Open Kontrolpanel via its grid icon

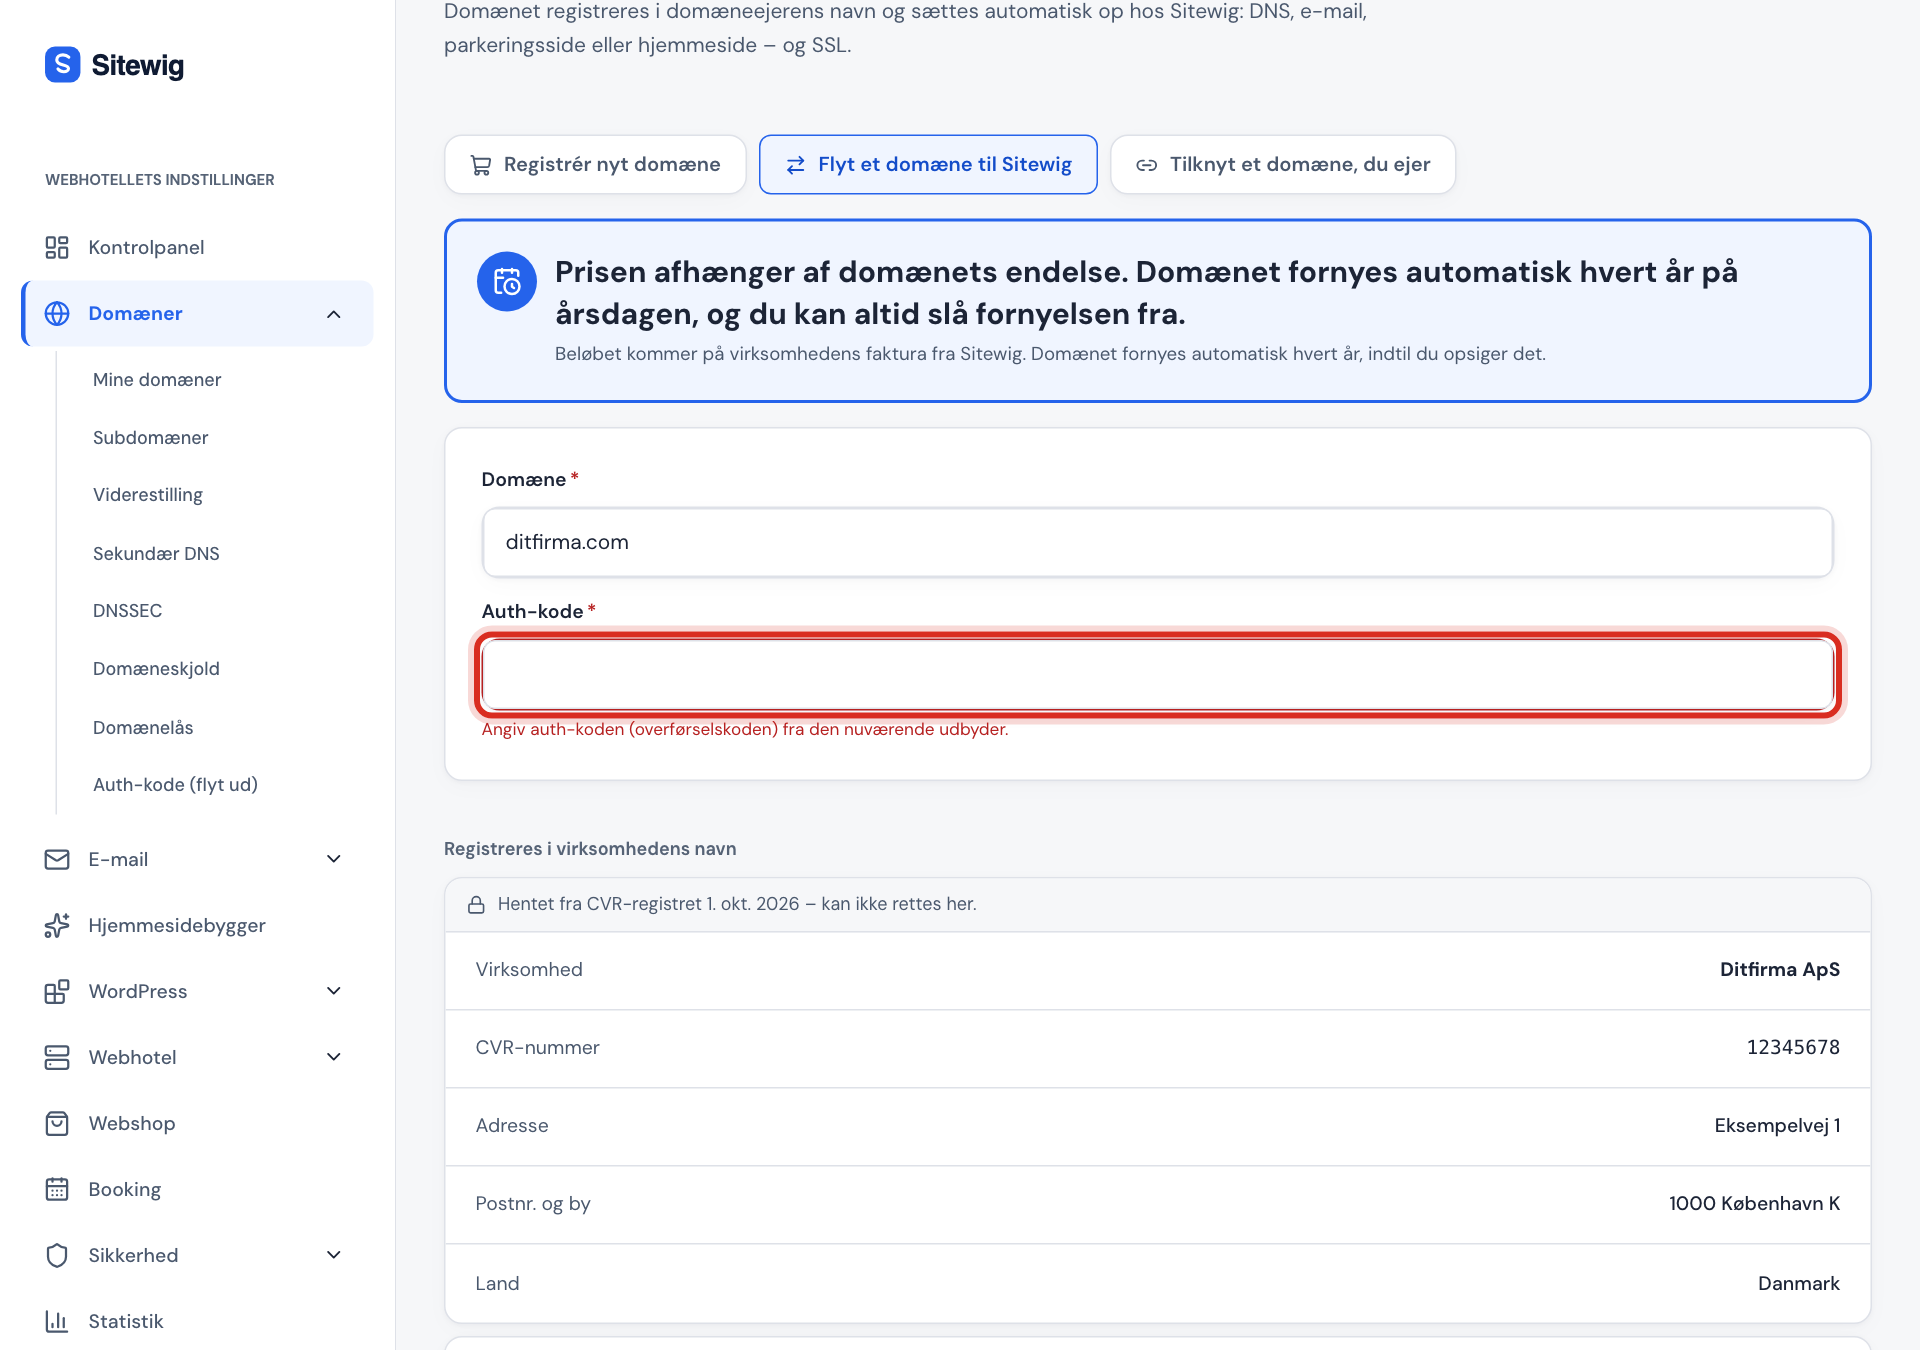coord(57,247)
